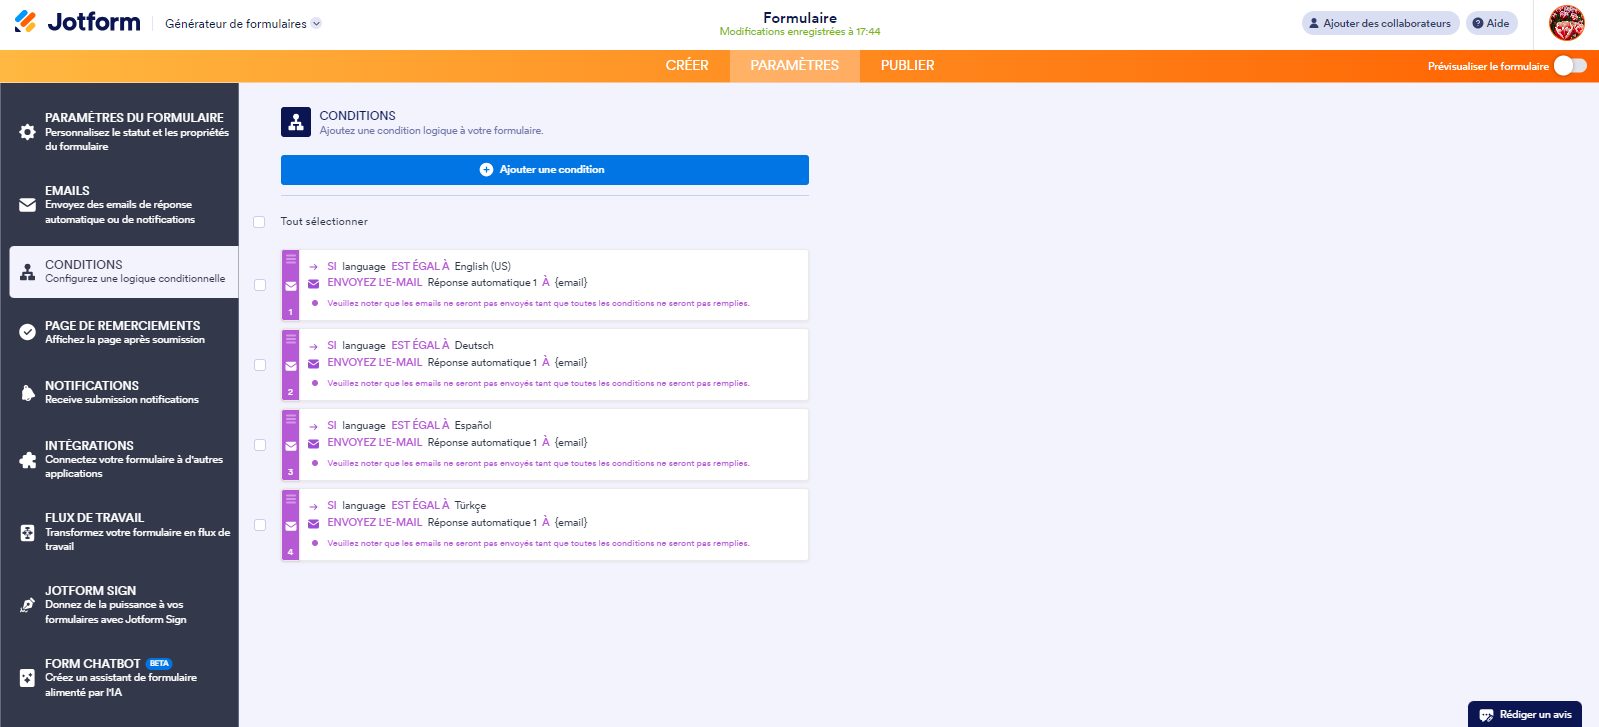1599x727 pixels.
Task: Click drag handle of Deutsch condition
Action: [291, 339]
